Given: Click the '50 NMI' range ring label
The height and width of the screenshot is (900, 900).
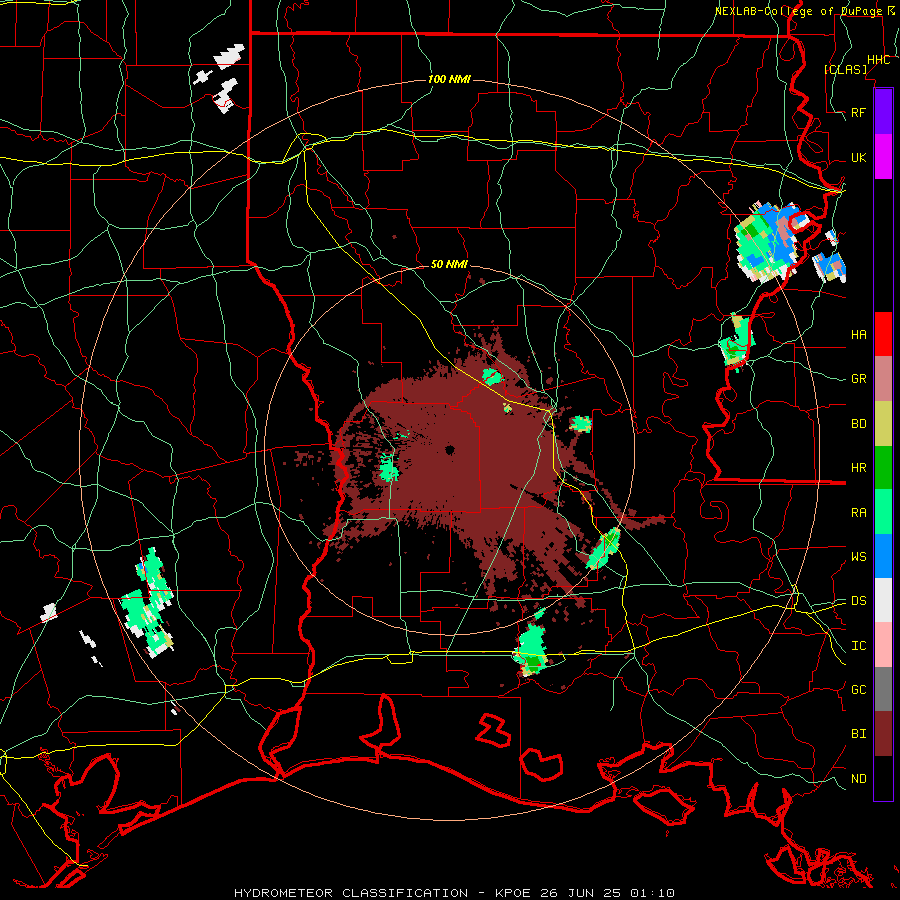Looking at the screenshot, I should coord(449,264).
